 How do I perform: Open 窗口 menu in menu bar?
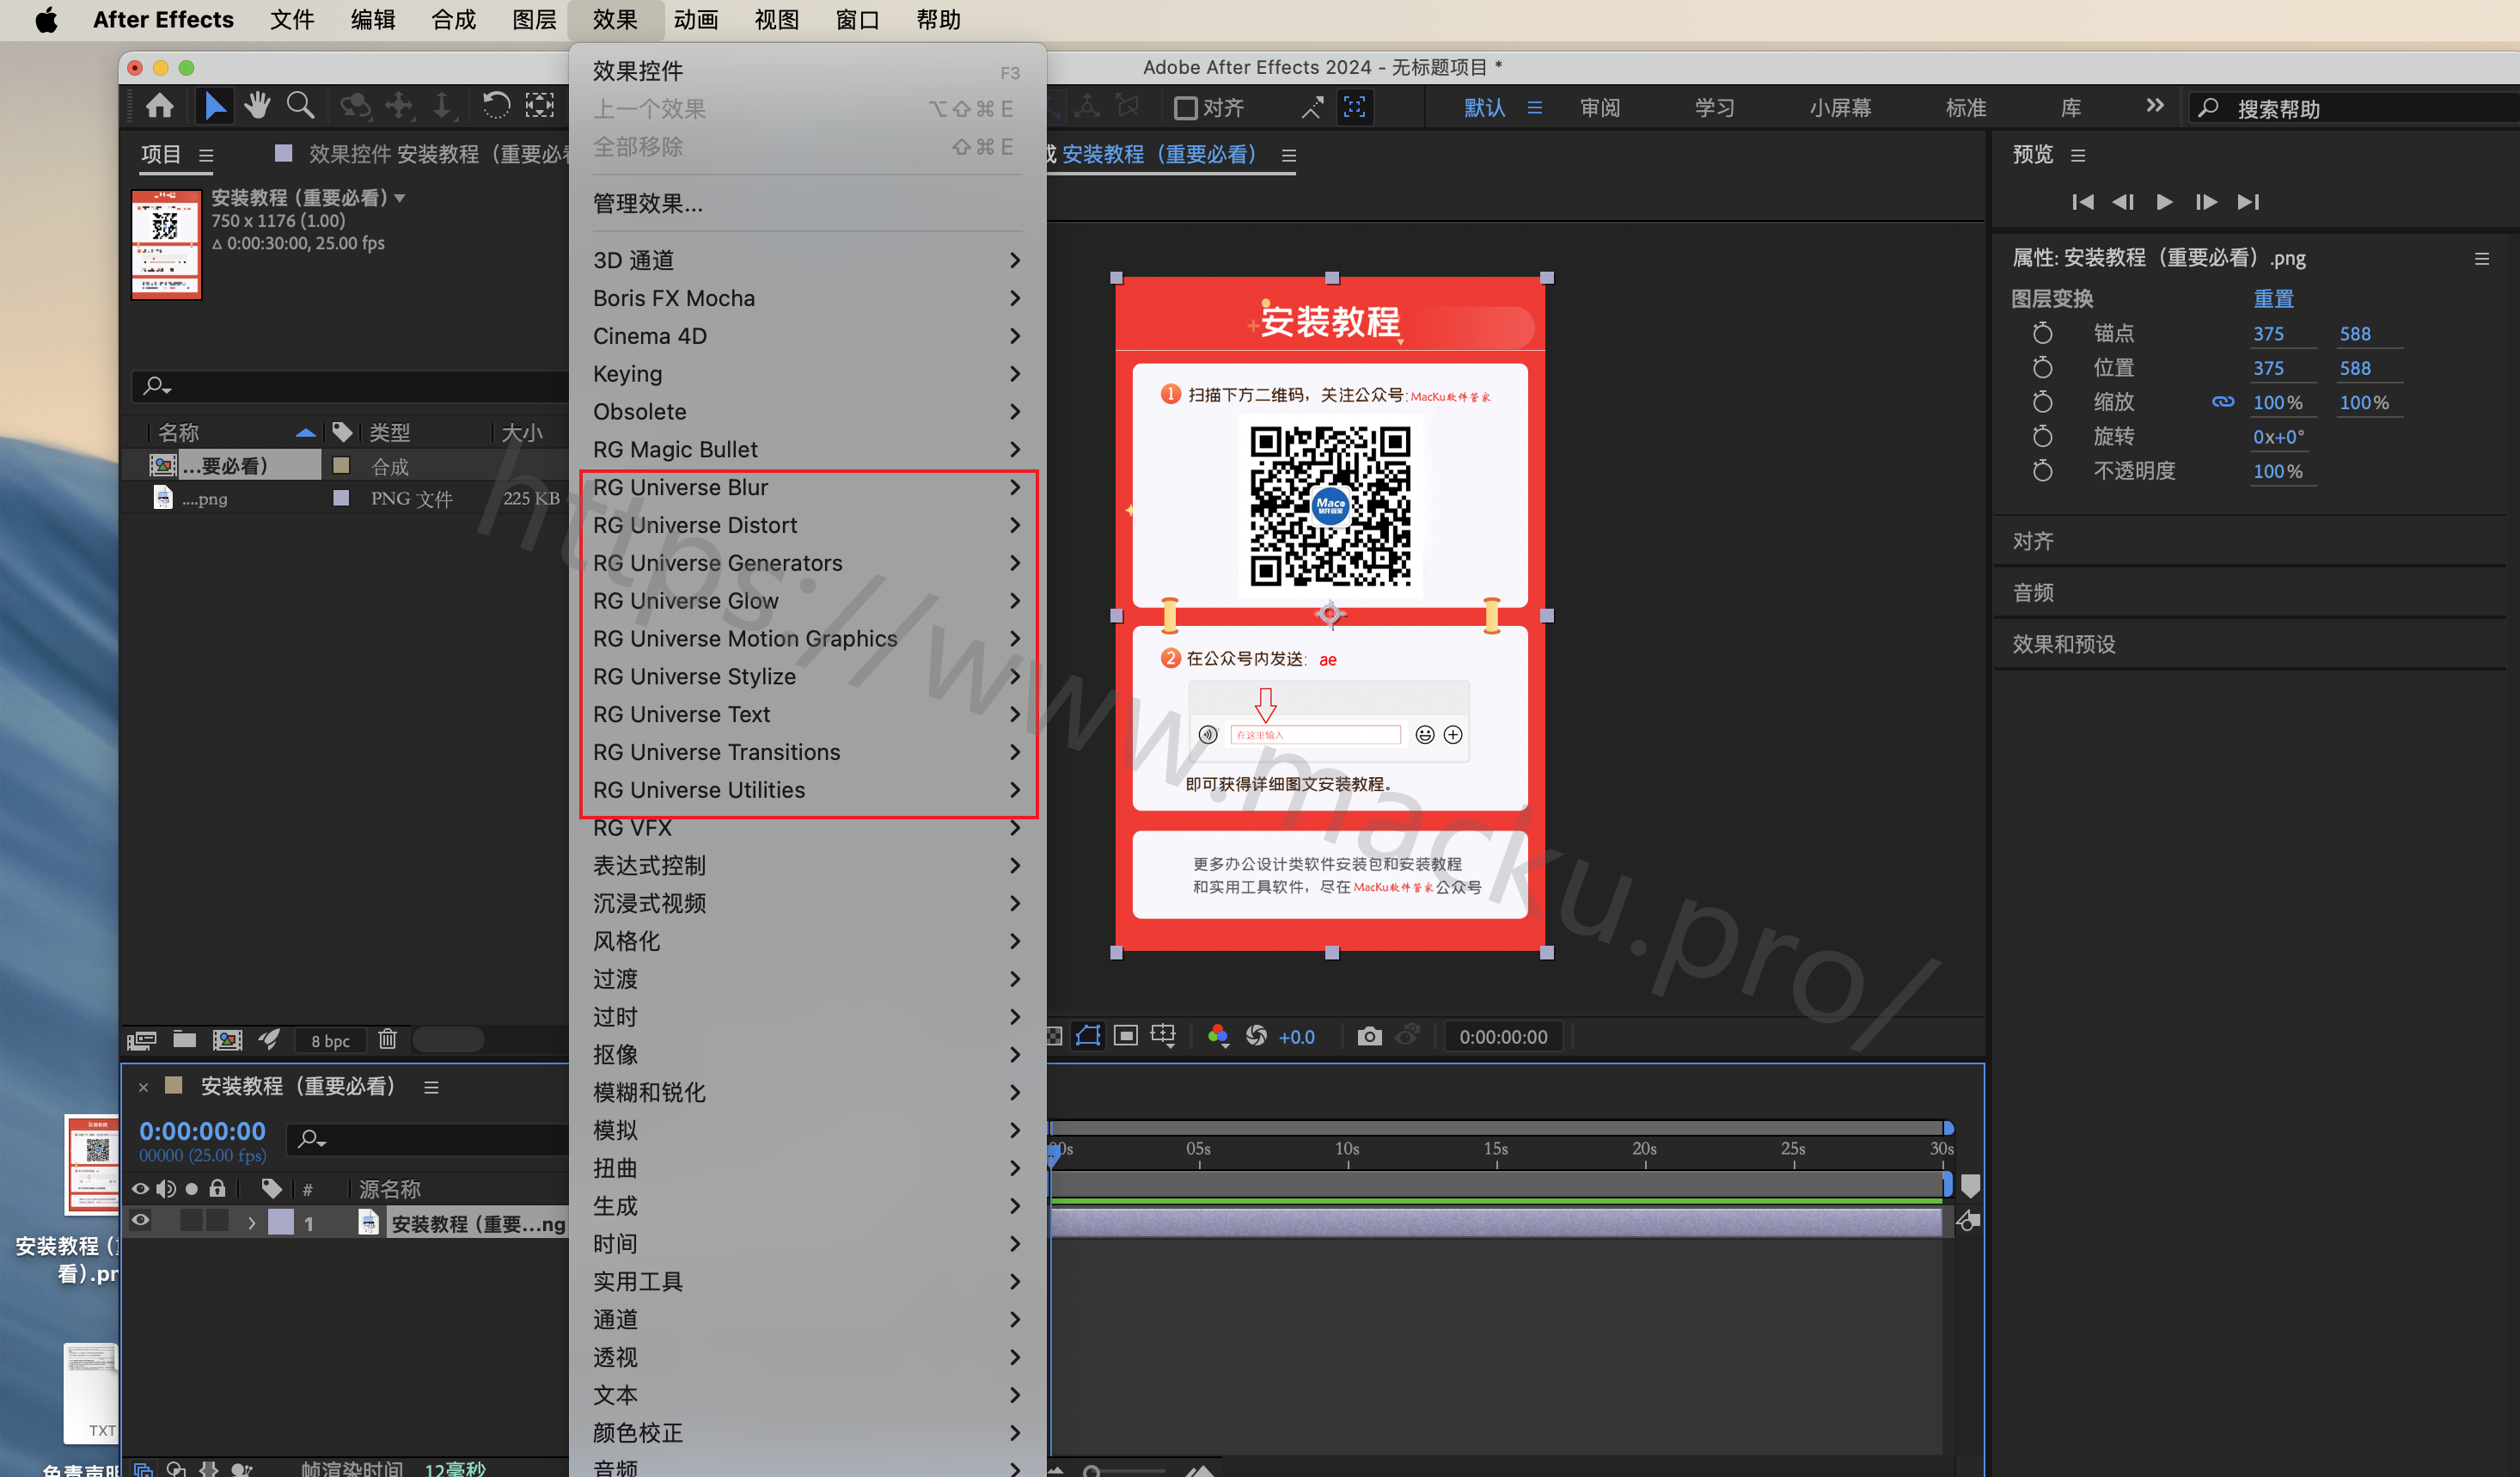coord(857,20)
